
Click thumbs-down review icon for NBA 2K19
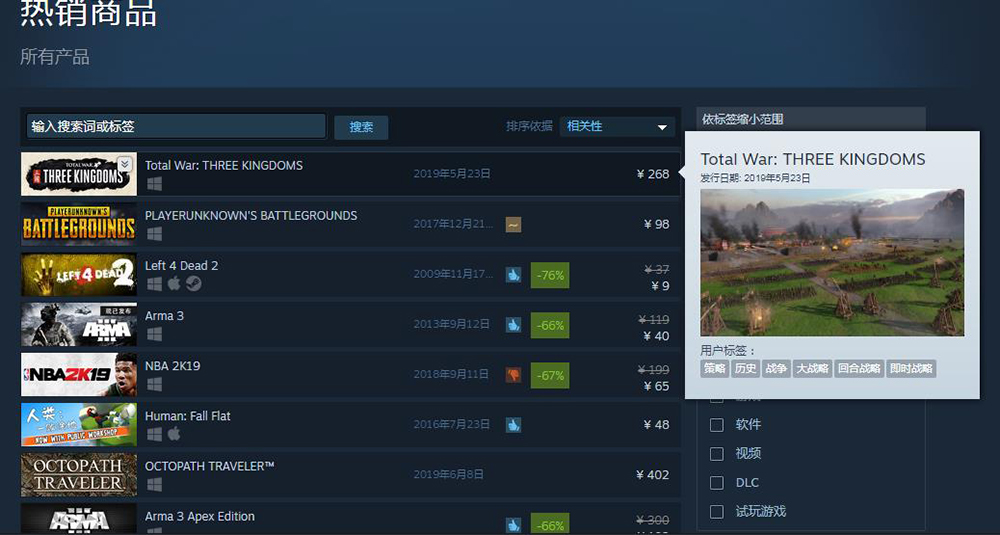(x=513, y=375)
